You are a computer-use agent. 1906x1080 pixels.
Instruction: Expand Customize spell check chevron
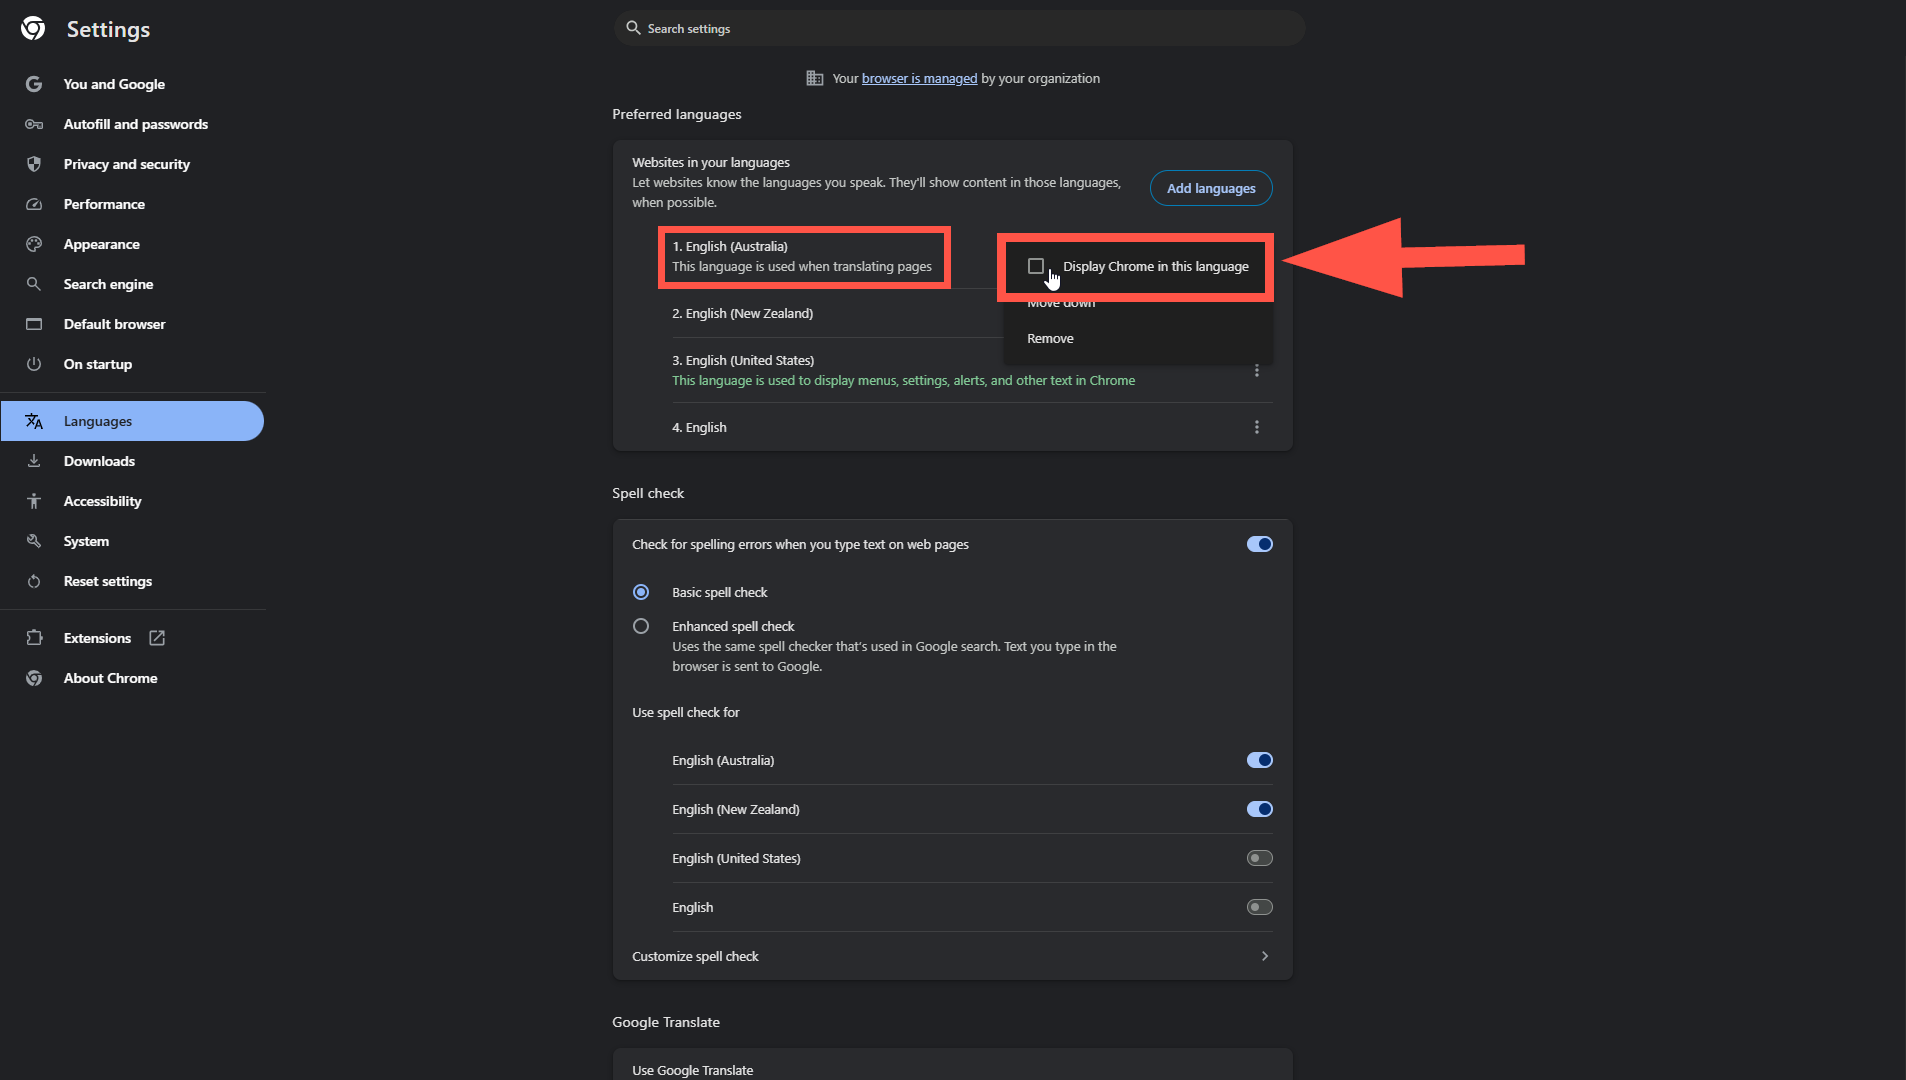pyautogui.click(x=1265, y=956)
